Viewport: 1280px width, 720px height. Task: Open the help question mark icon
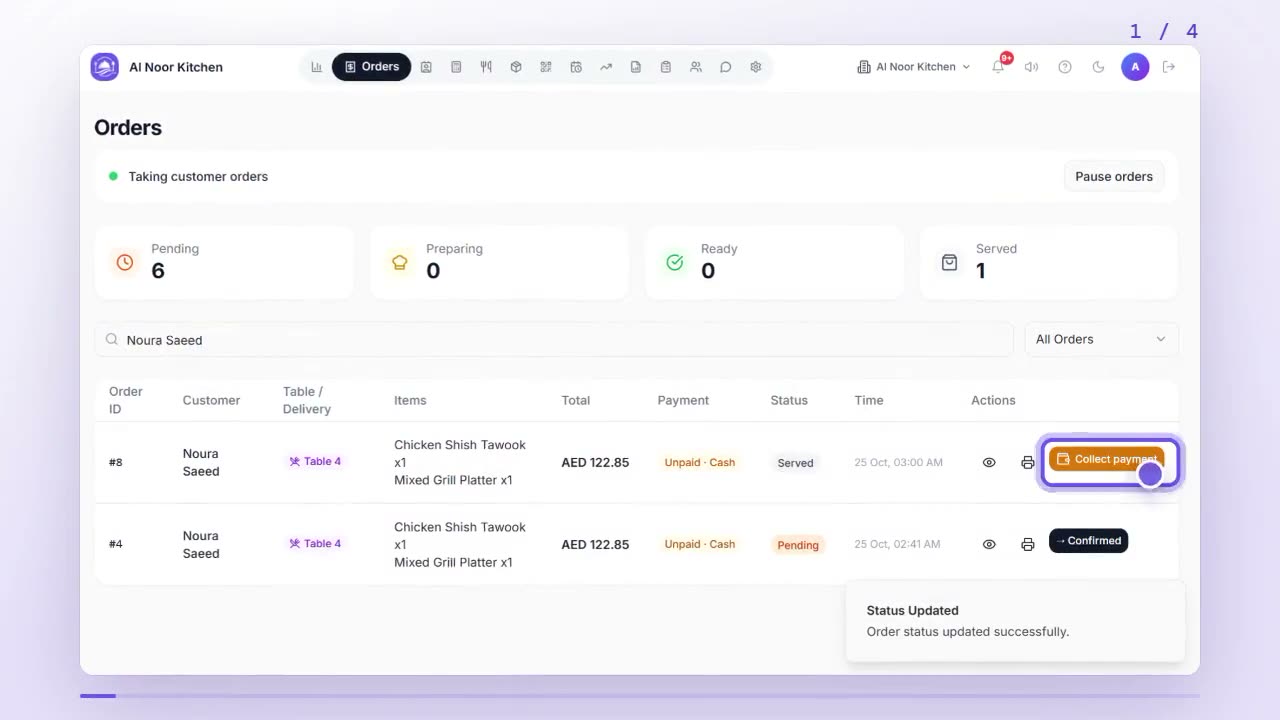[1065, 67]
